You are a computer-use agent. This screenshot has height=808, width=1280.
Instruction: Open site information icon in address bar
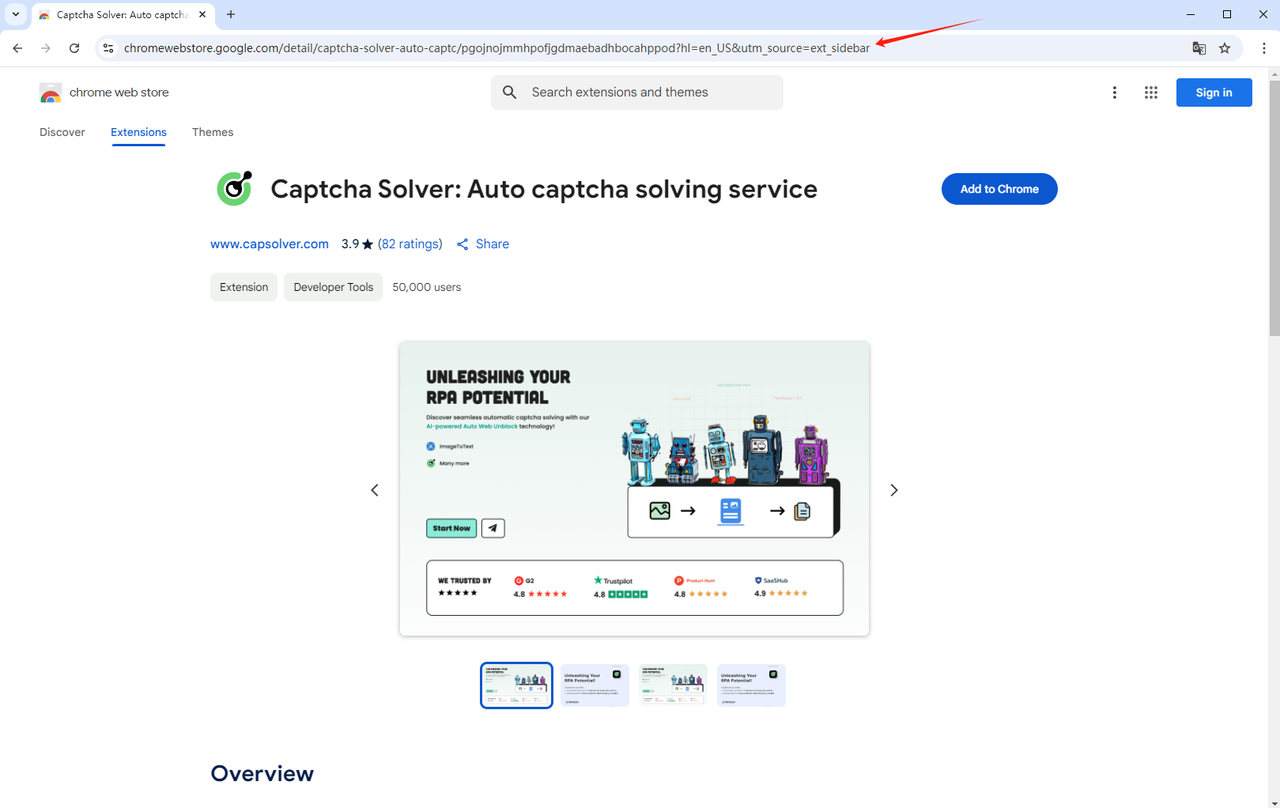click(109, 48)
